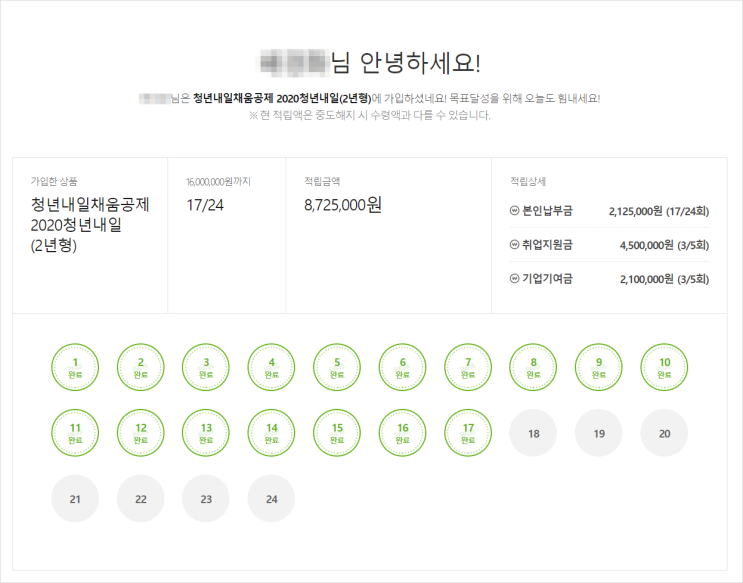
Task: Click the pending installment 19 circle
Action: (598, 433)
